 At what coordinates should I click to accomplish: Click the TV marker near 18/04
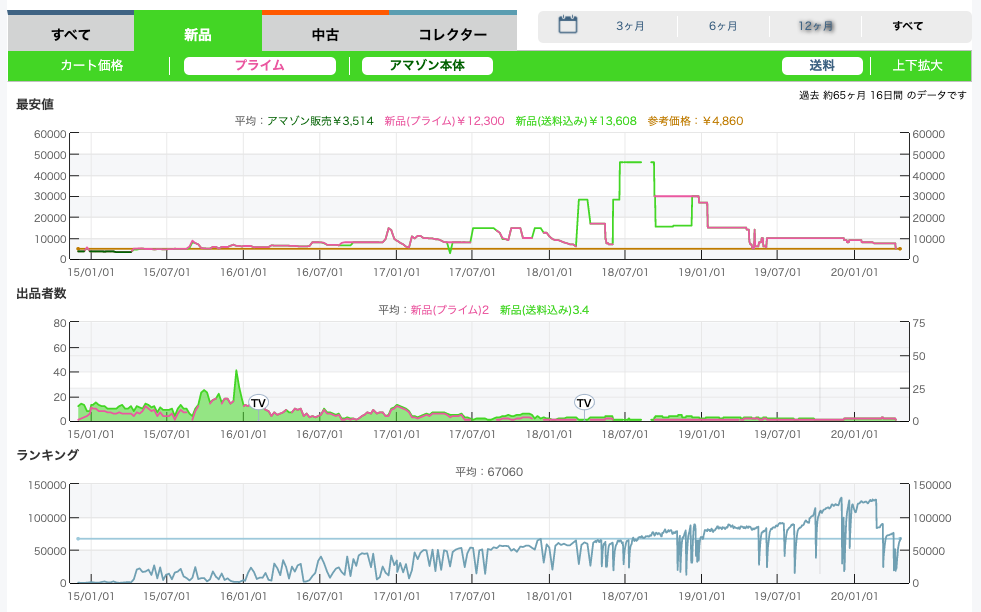(584, 403)
